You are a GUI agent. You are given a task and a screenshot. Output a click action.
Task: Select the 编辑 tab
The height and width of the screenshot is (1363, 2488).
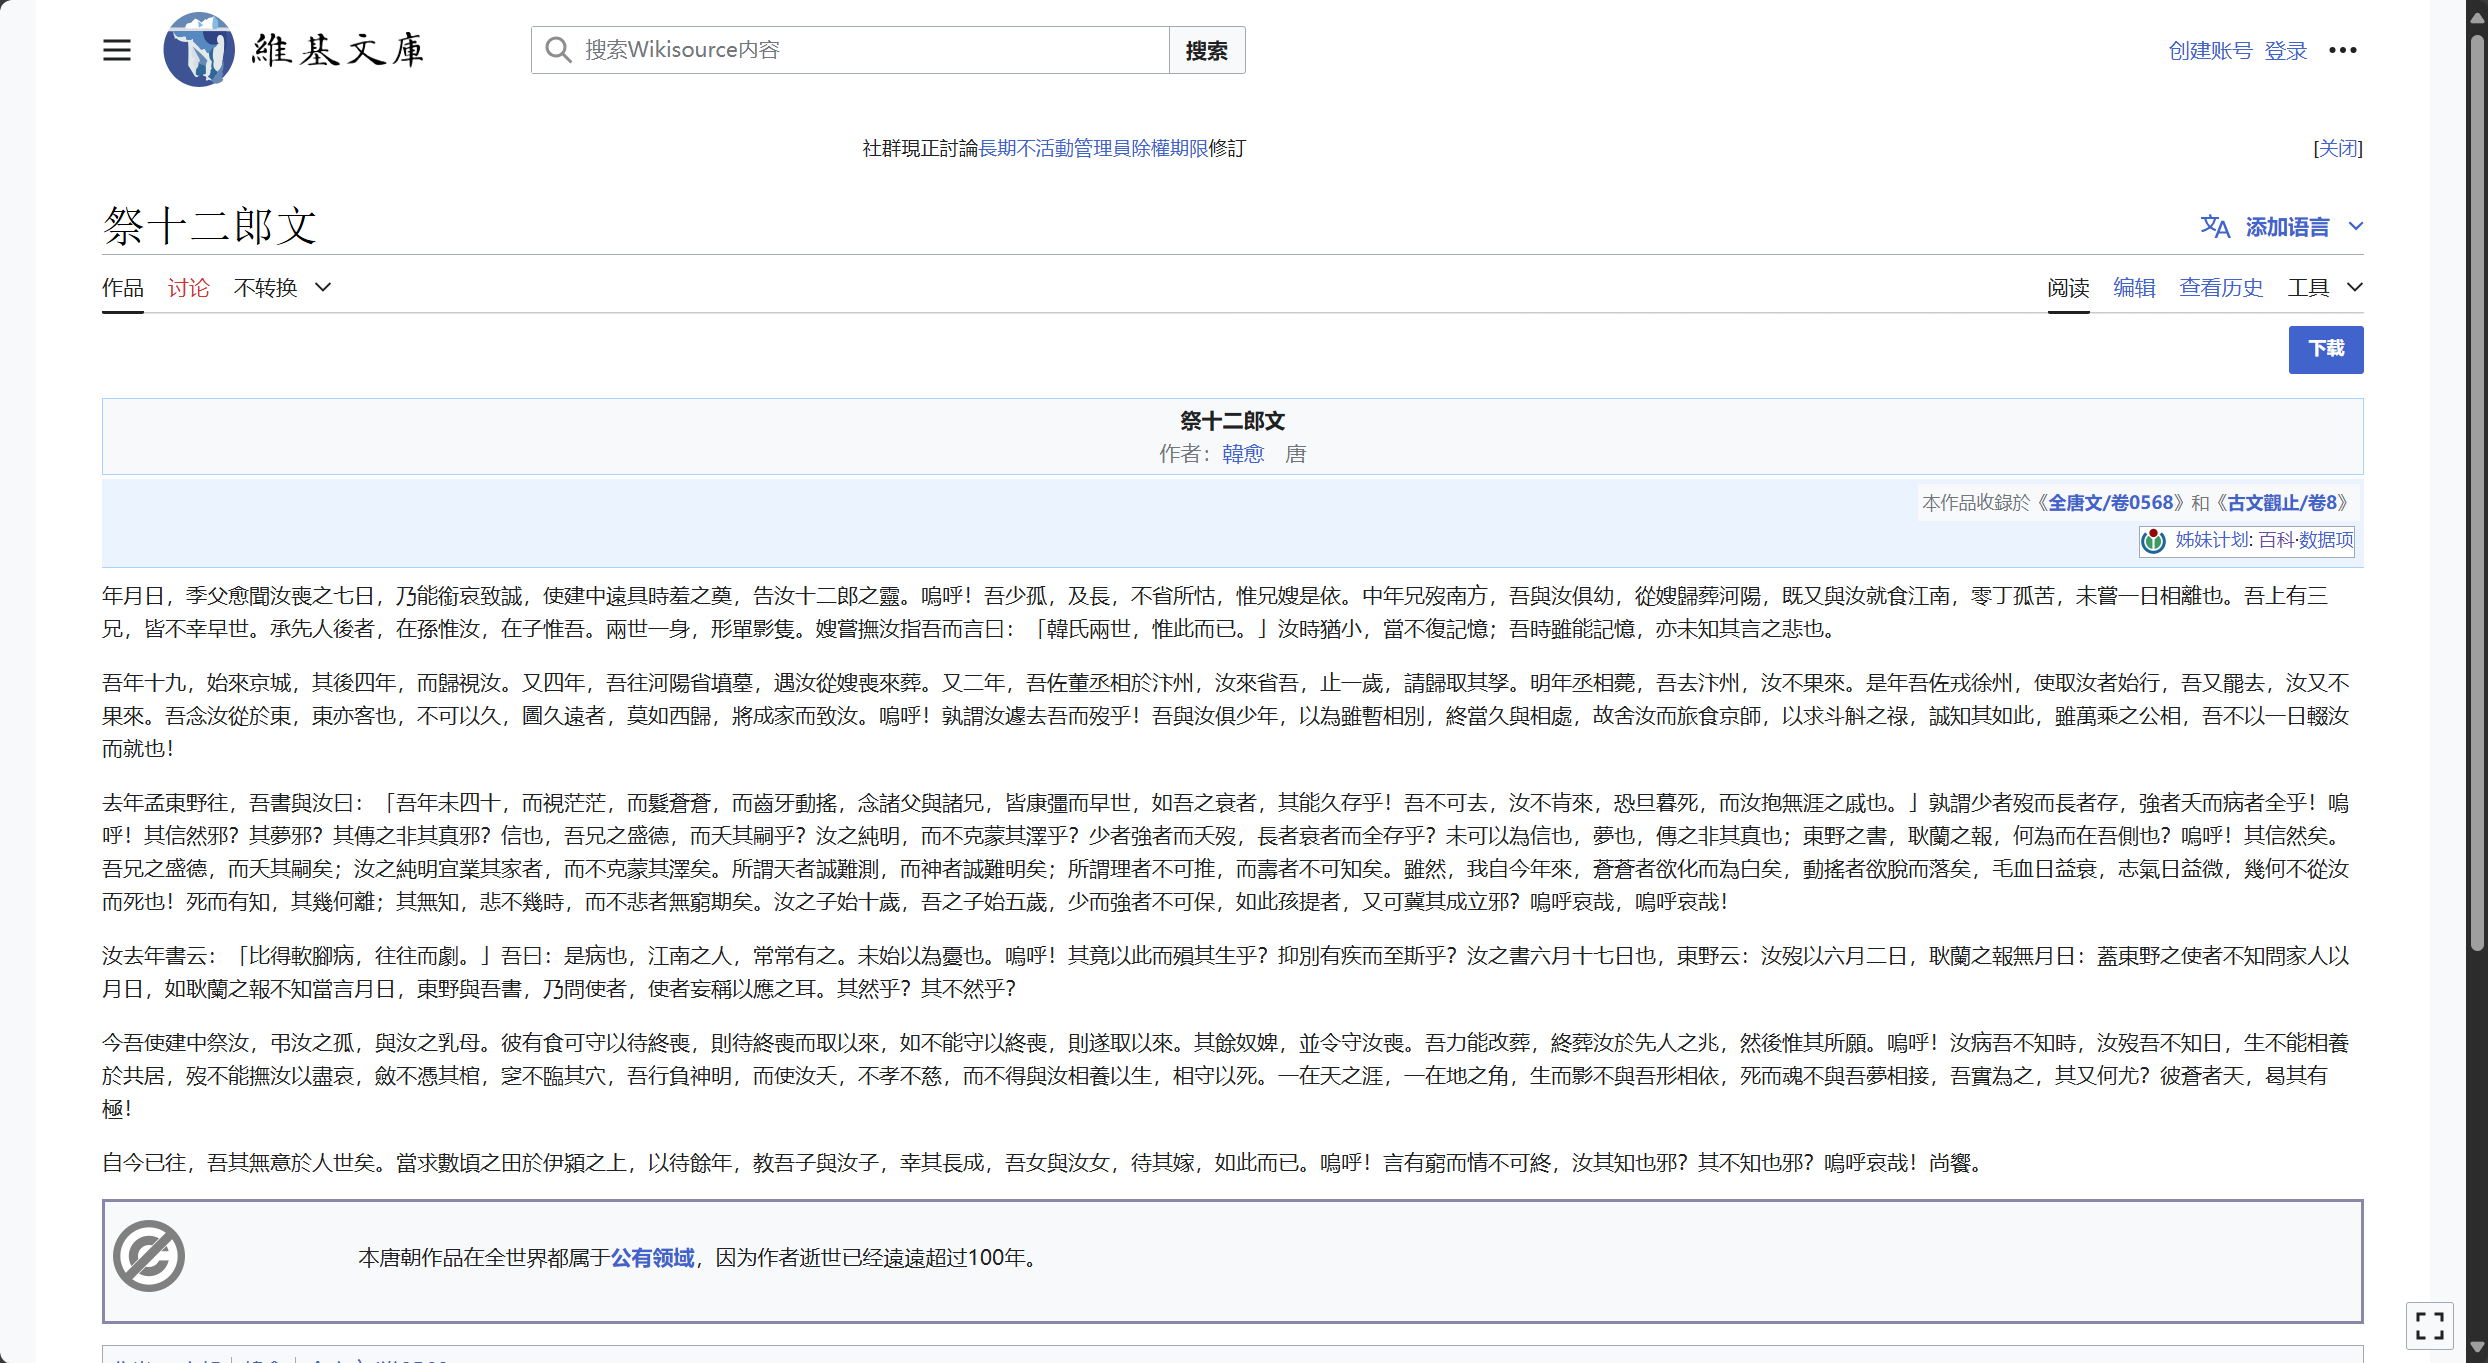click(x=2133, y=288)
